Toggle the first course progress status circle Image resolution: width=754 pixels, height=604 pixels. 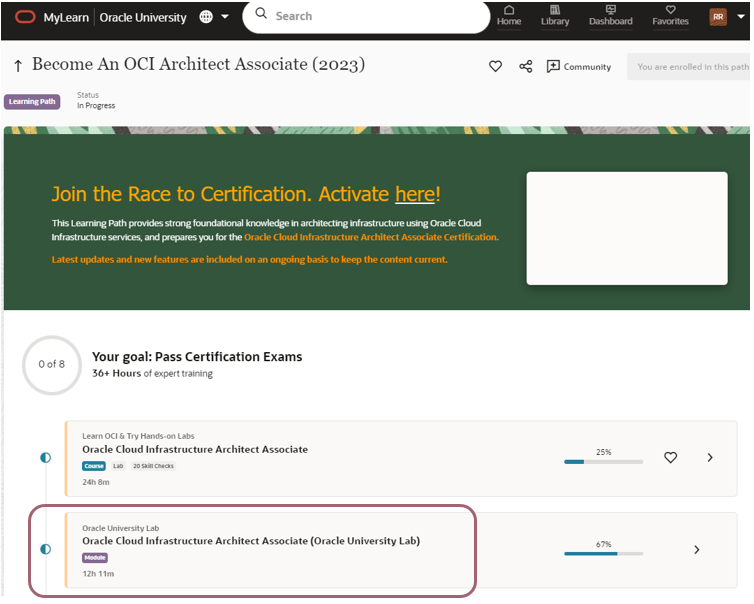point(45,457)
